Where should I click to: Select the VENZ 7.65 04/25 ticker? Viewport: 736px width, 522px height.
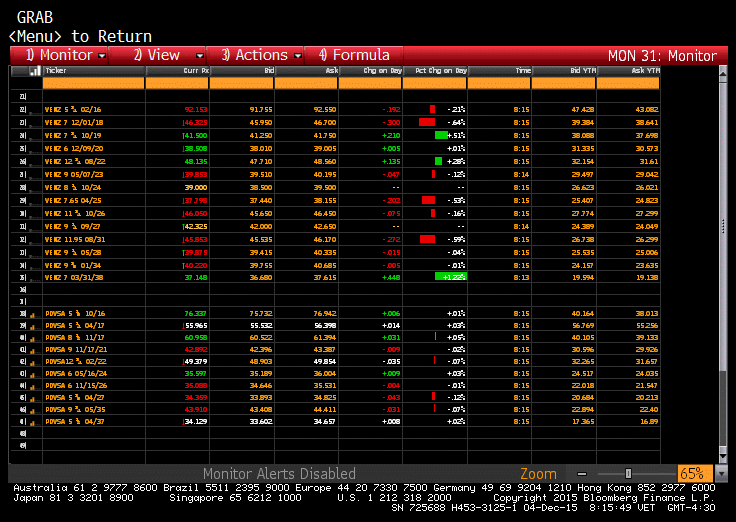click(x=73, y=200)
